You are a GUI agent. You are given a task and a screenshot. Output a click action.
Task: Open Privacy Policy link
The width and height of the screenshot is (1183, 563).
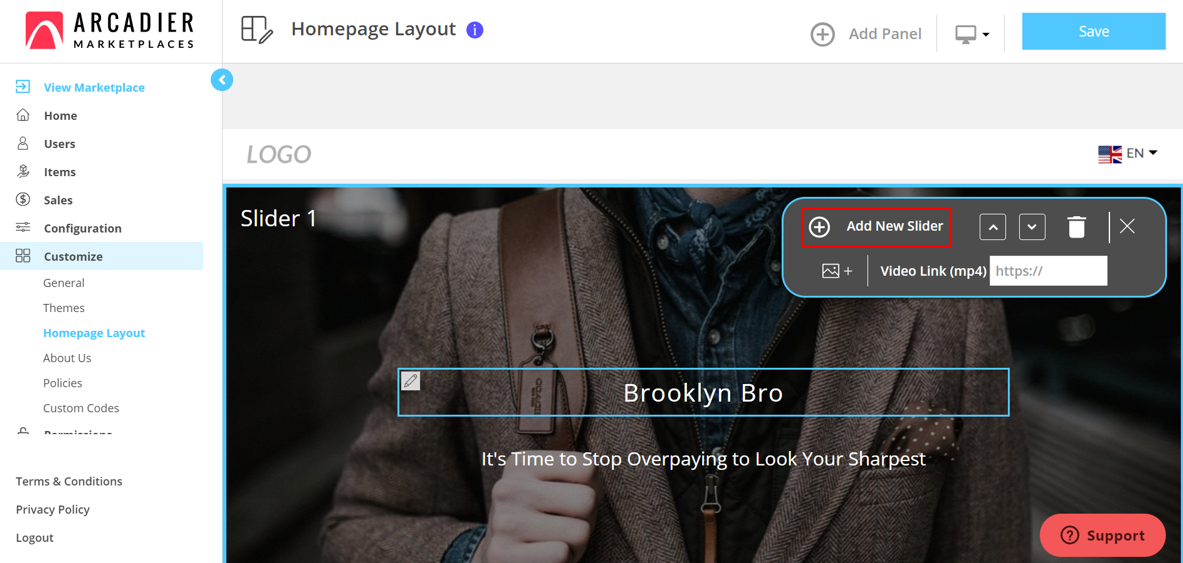point(53,509)
